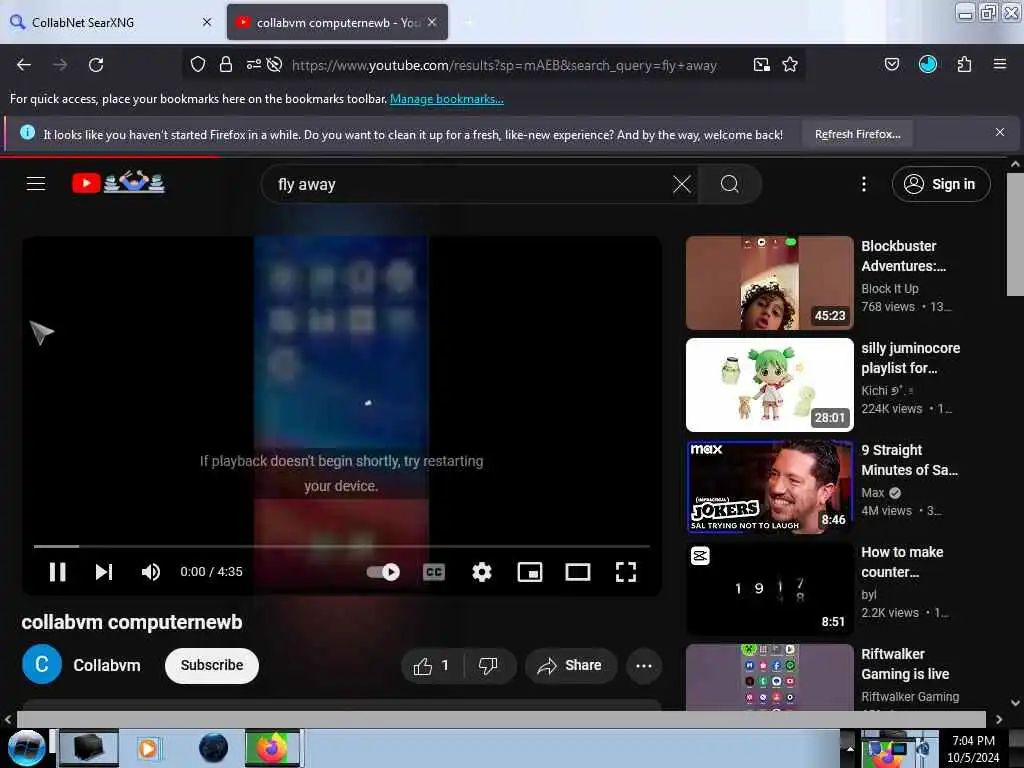Open the Blockbuster Adventures video thumbnail
1024x768 pixels.
769,283
